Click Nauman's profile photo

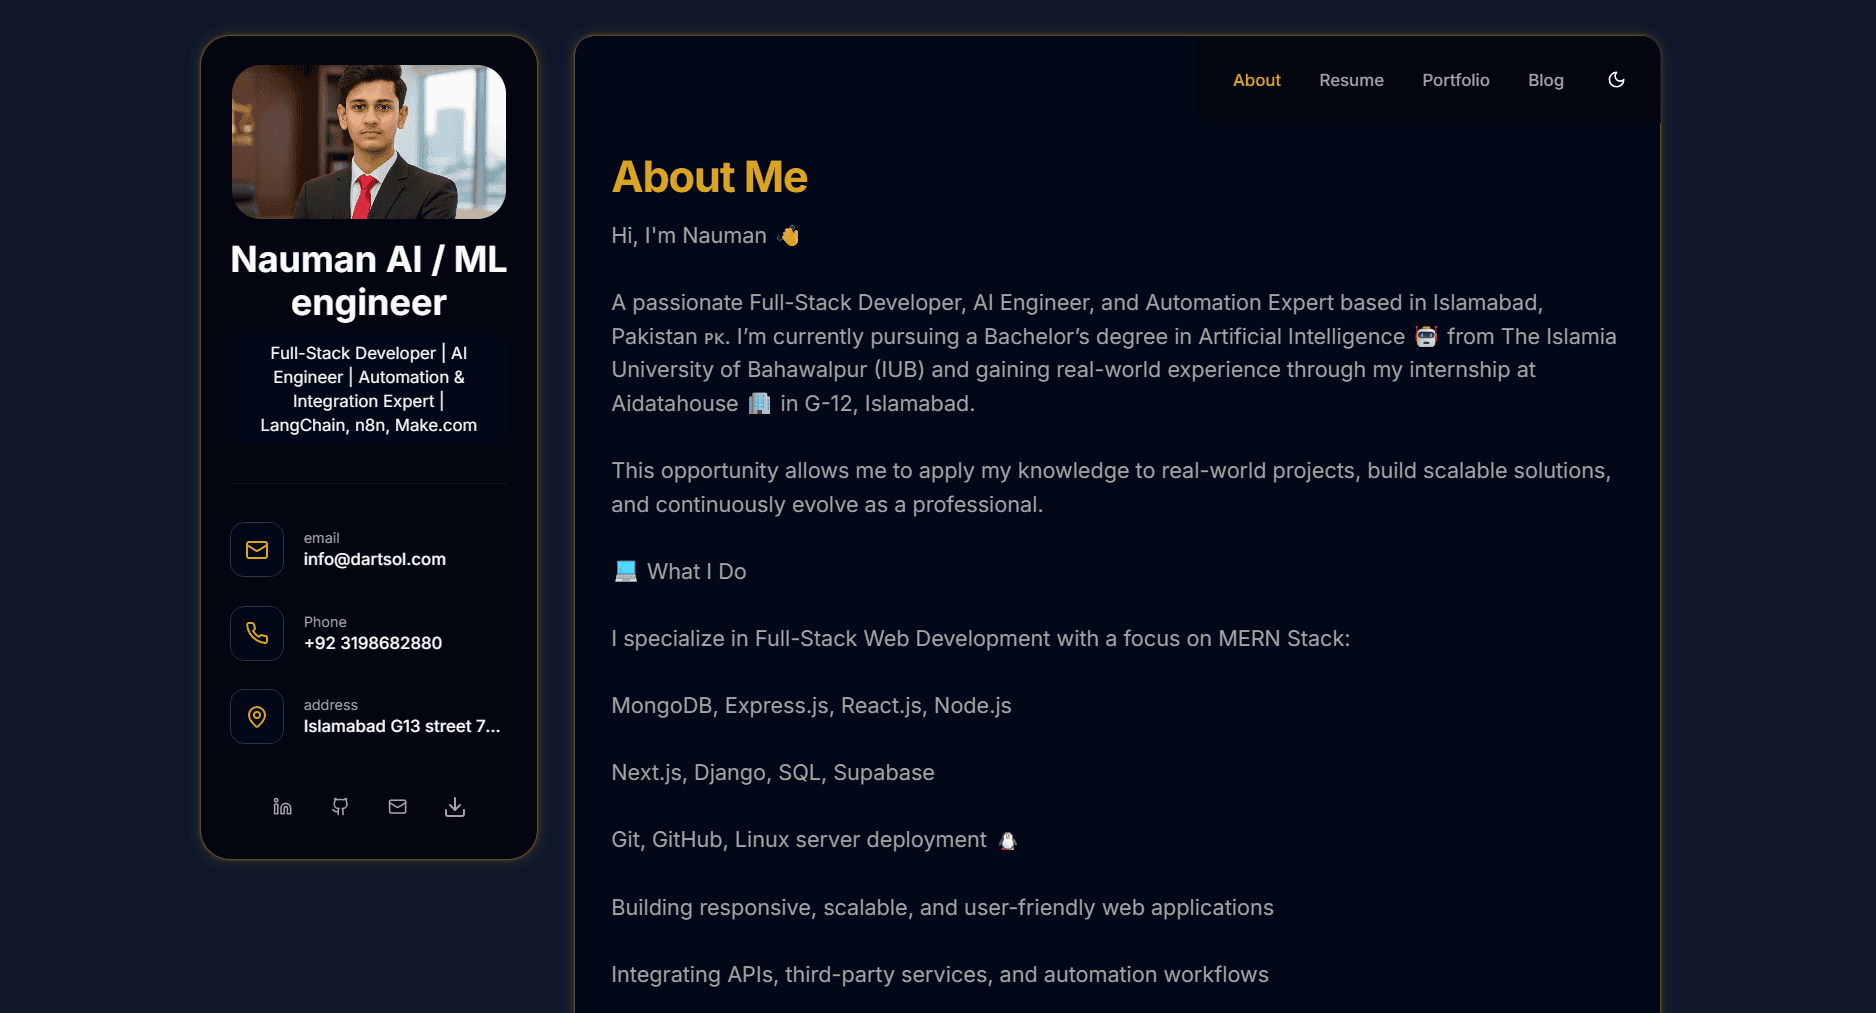coord(369,142)
